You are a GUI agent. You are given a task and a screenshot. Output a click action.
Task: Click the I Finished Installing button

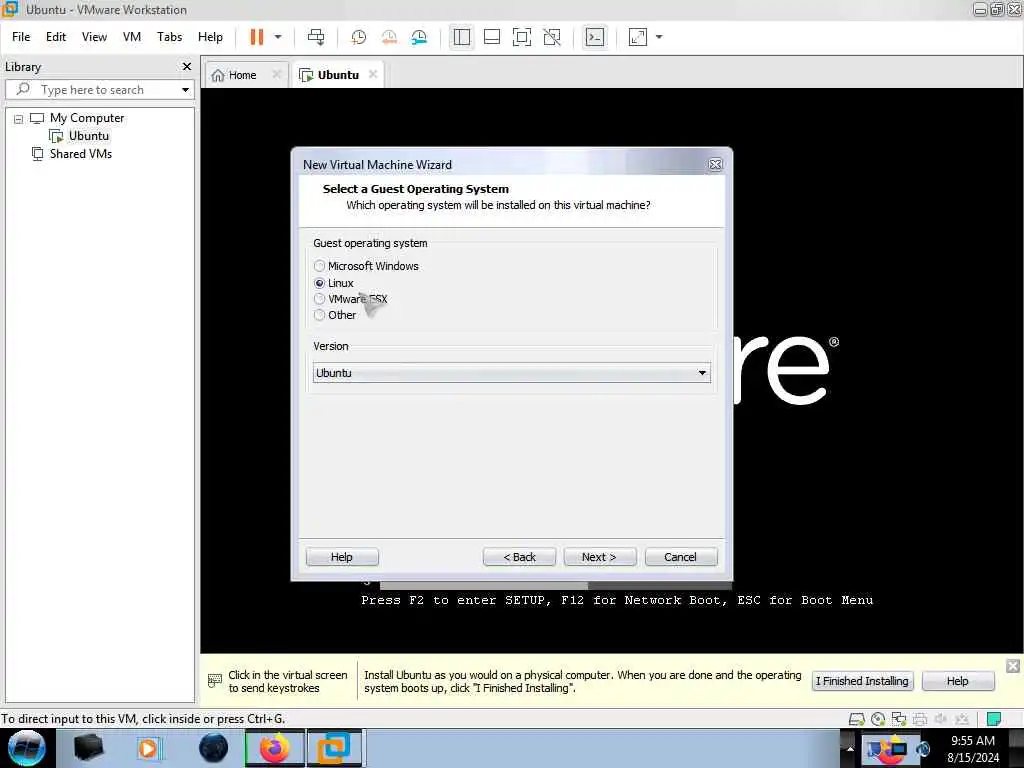862,681
